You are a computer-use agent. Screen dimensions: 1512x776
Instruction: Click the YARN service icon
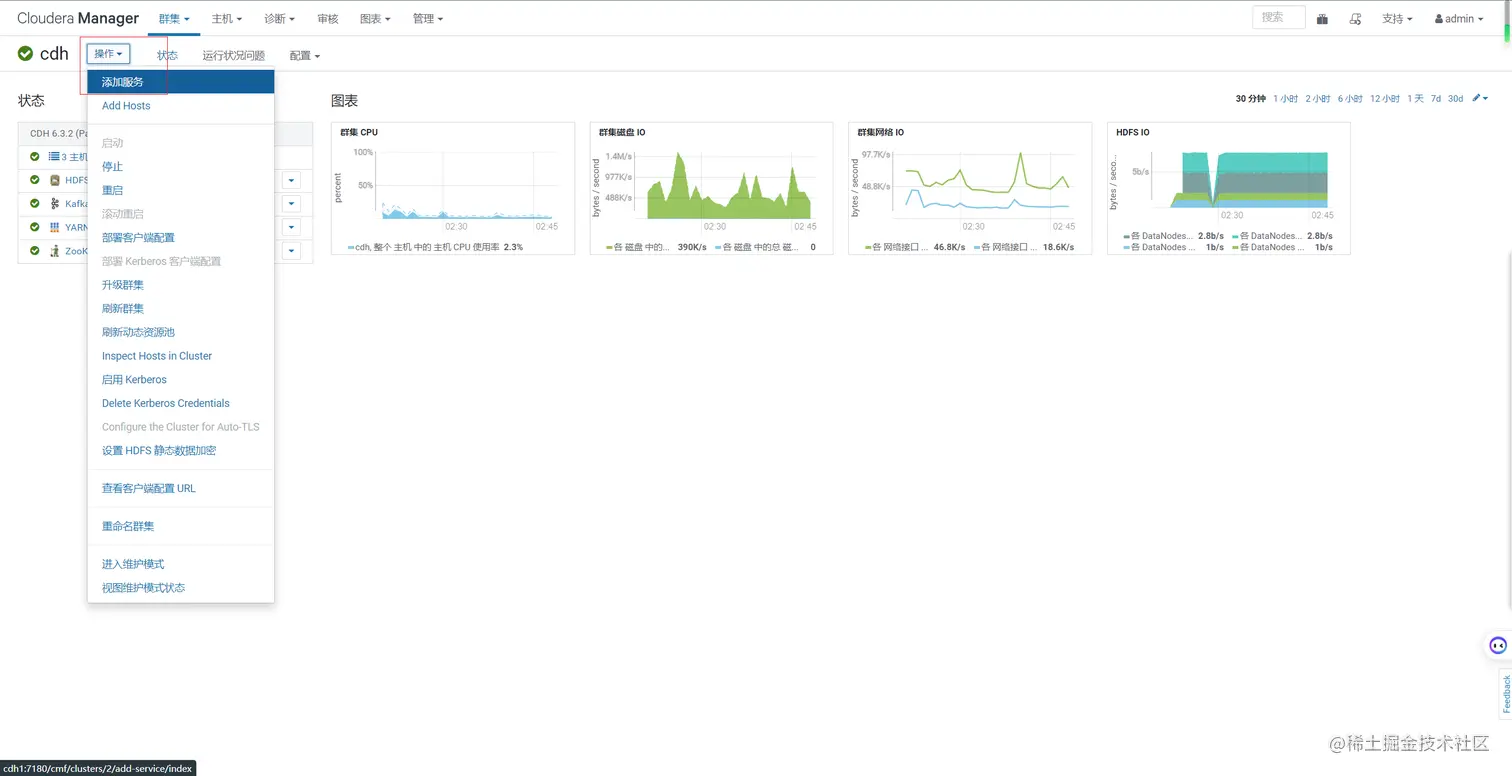click(x=55, y=227)
